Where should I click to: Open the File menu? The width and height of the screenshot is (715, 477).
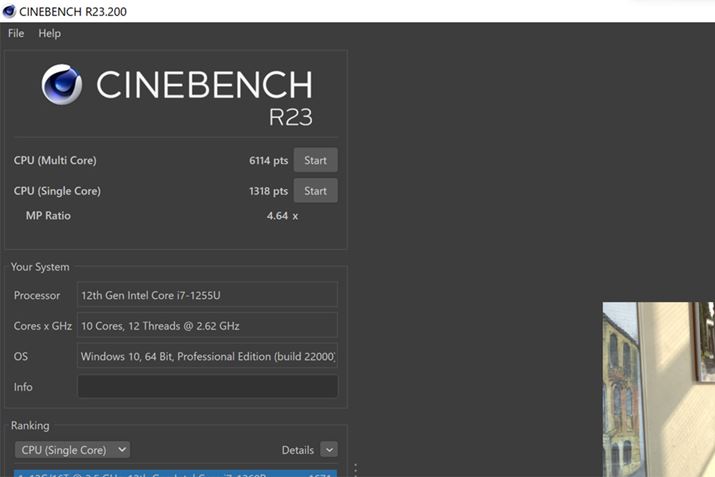tap(16, 33)
